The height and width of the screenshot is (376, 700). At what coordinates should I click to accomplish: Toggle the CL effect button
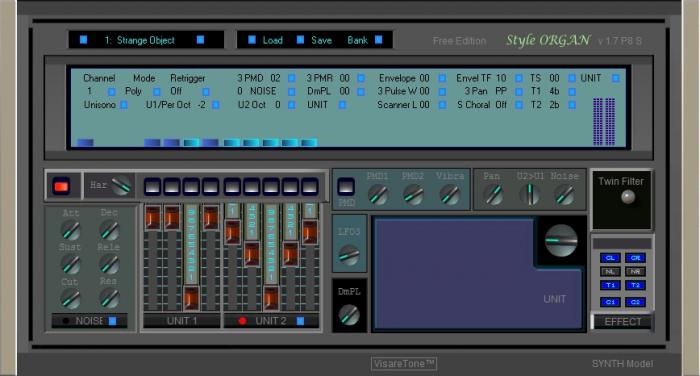[610, 258]
